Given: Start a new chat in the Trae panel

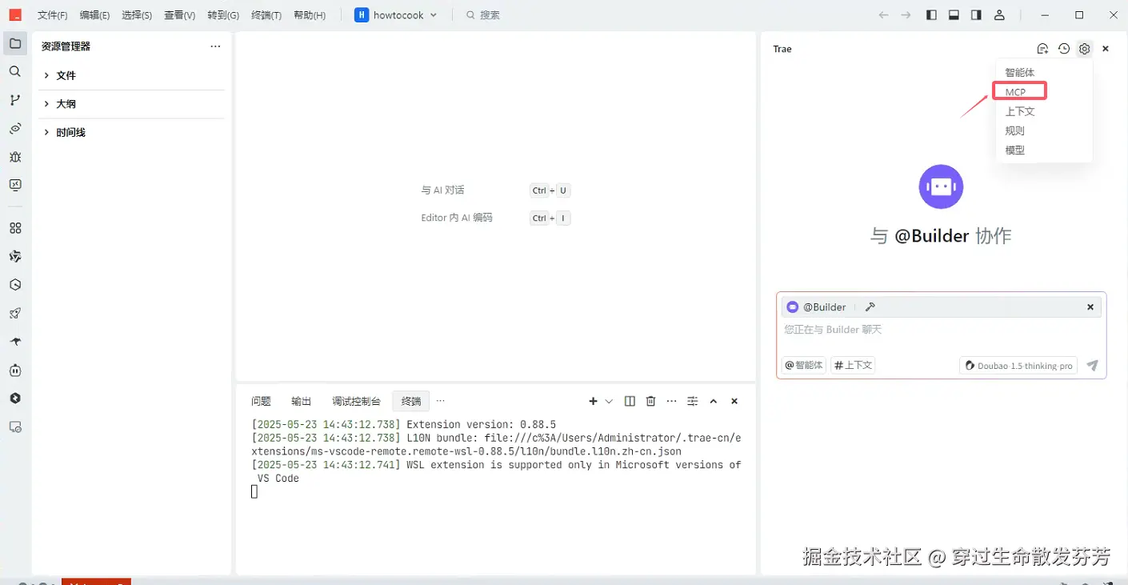Looking at the screenshot, I should (x=1042, y=49).
